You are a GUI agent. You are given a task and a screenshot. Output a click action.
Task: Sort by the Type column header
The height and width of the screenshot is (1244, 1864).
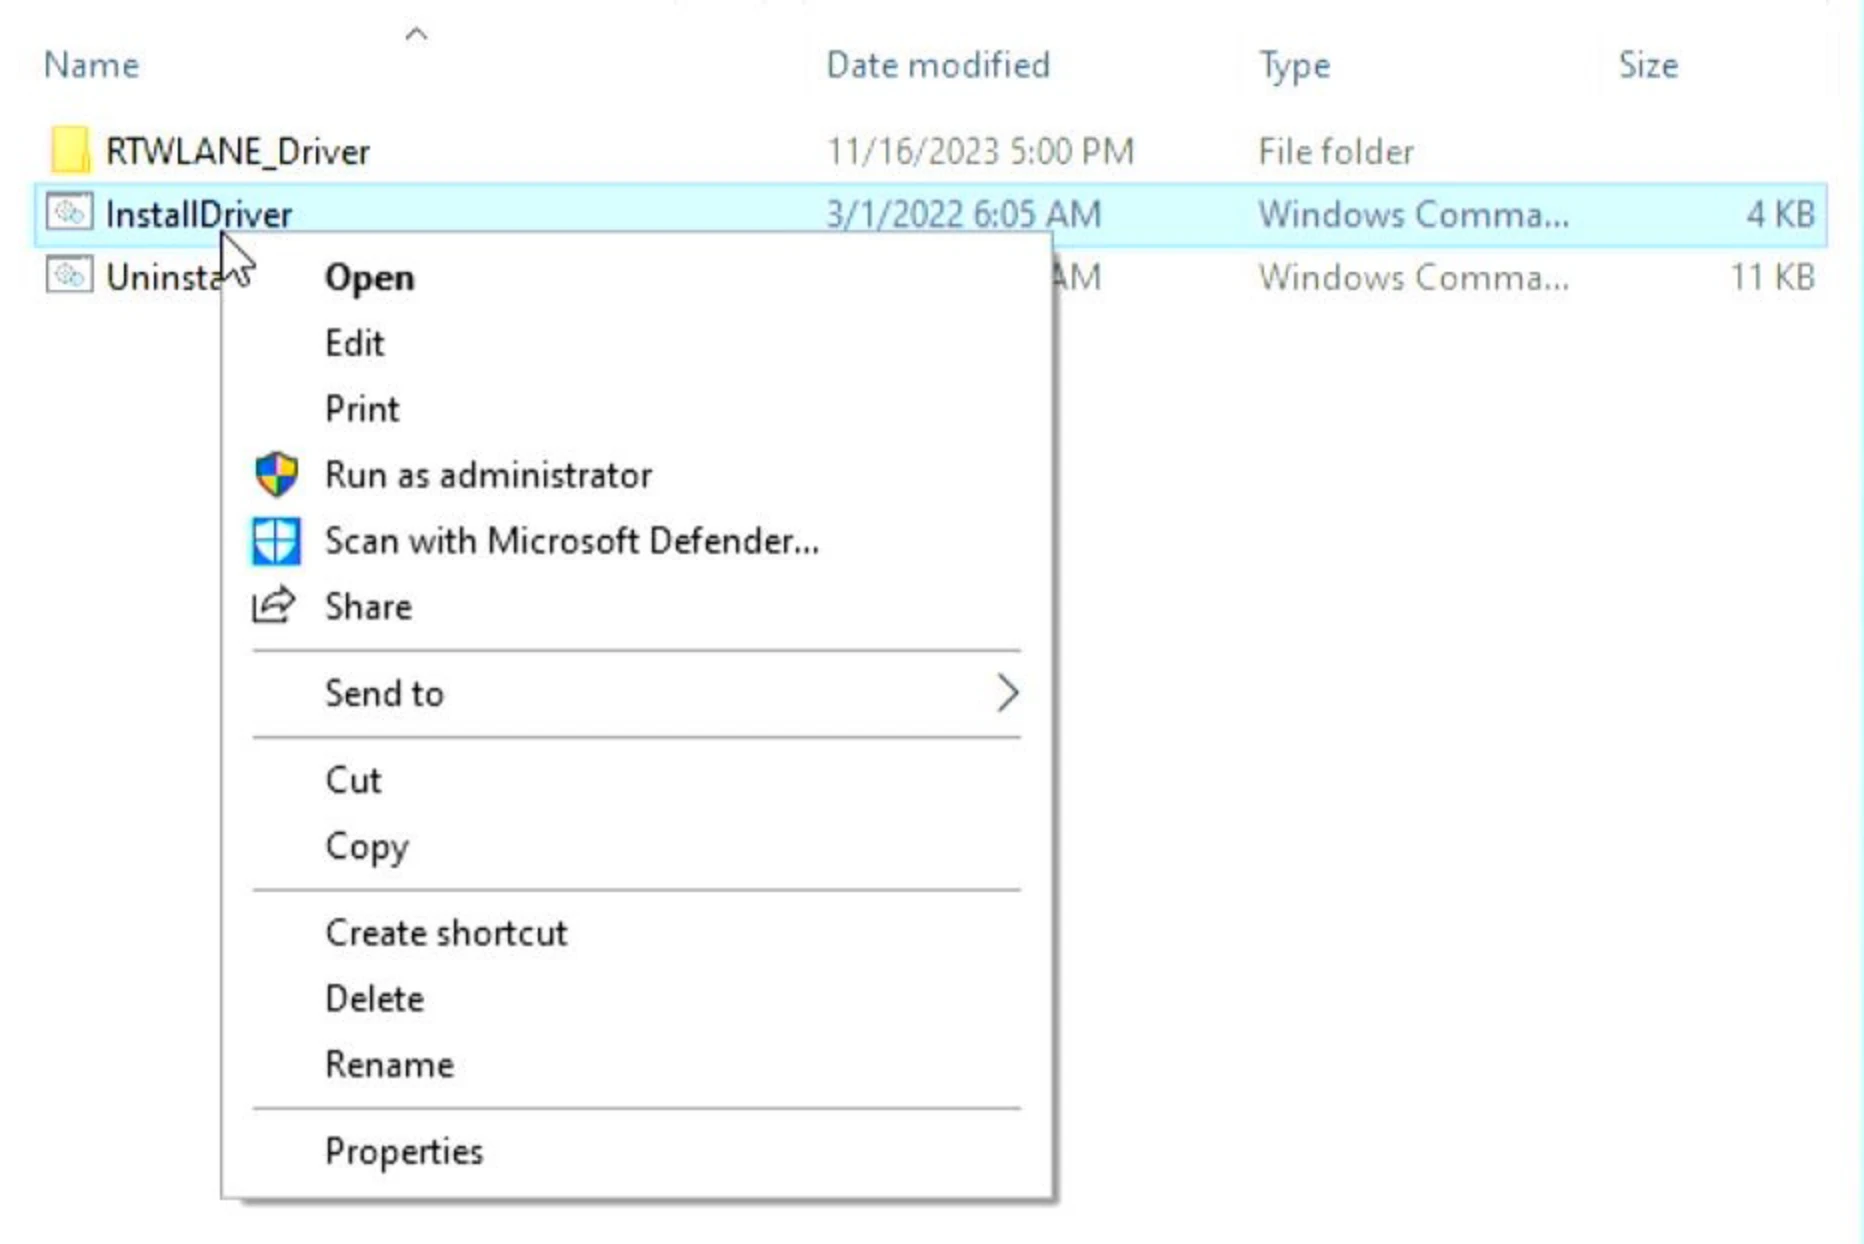pos(1294,66)
